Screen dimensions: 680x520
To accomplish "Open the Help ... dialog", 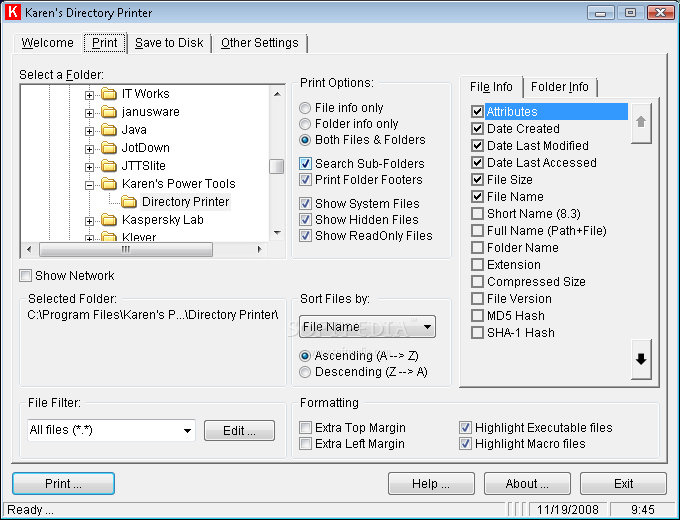I will point(431,484).
